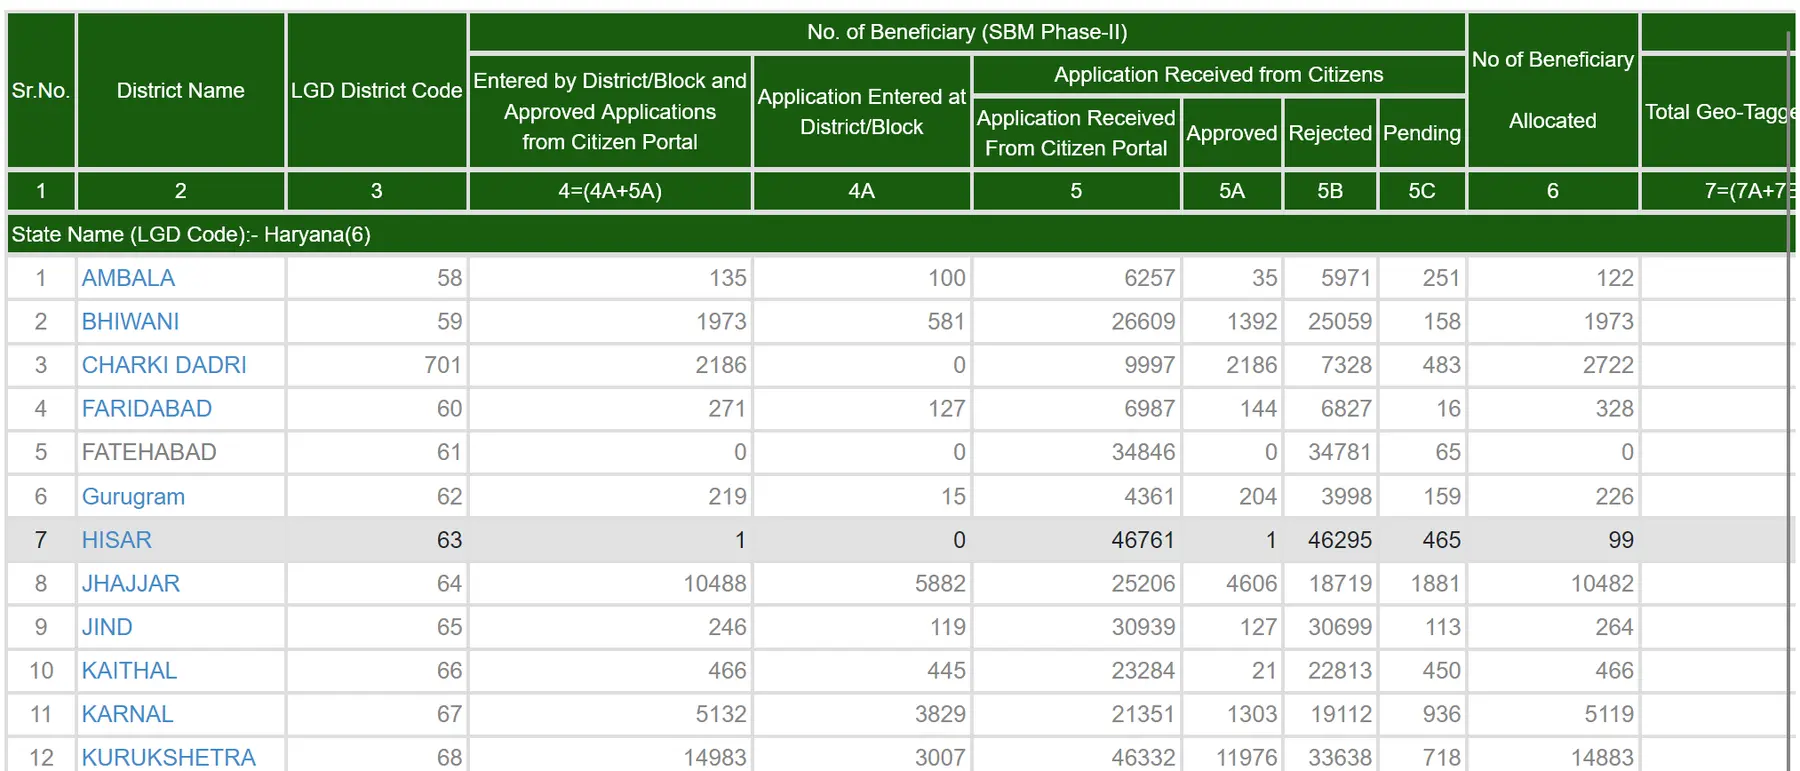This screenshot has height=771, width=1800.
Task: Open the HISAR district link
Action: coord(117,540)
